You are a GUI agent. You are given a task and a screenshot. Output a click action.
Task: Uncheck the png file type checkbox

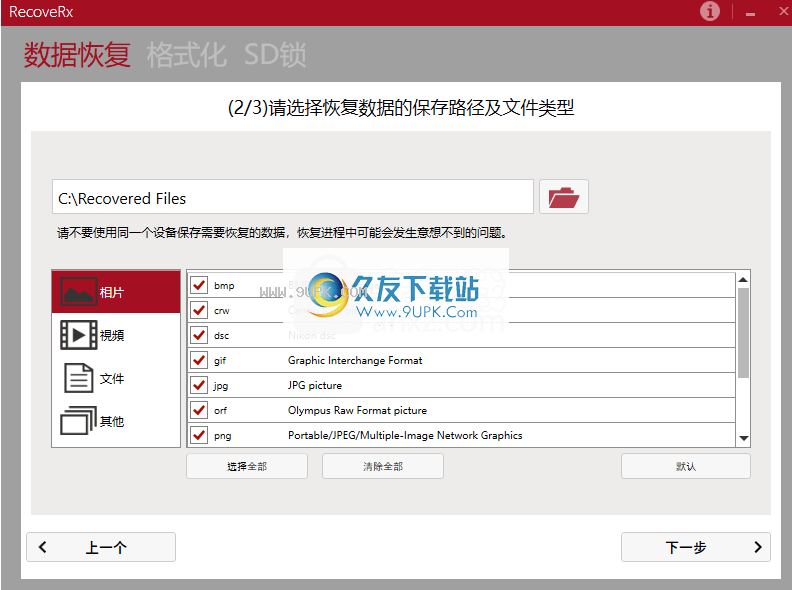199,435
